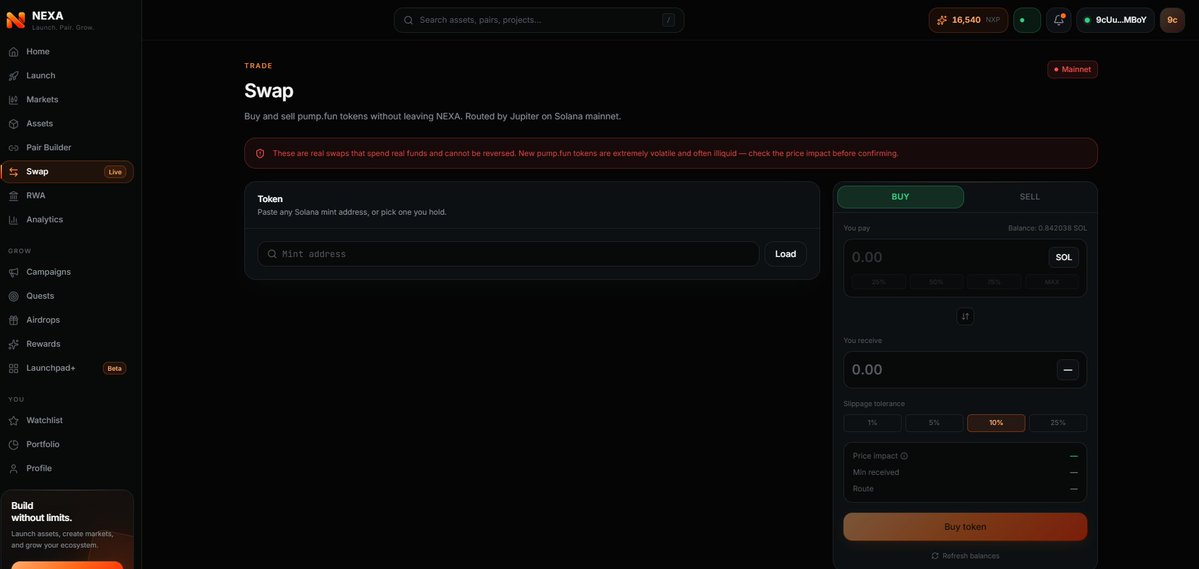Click the Price impact info icon

point(904,456)
